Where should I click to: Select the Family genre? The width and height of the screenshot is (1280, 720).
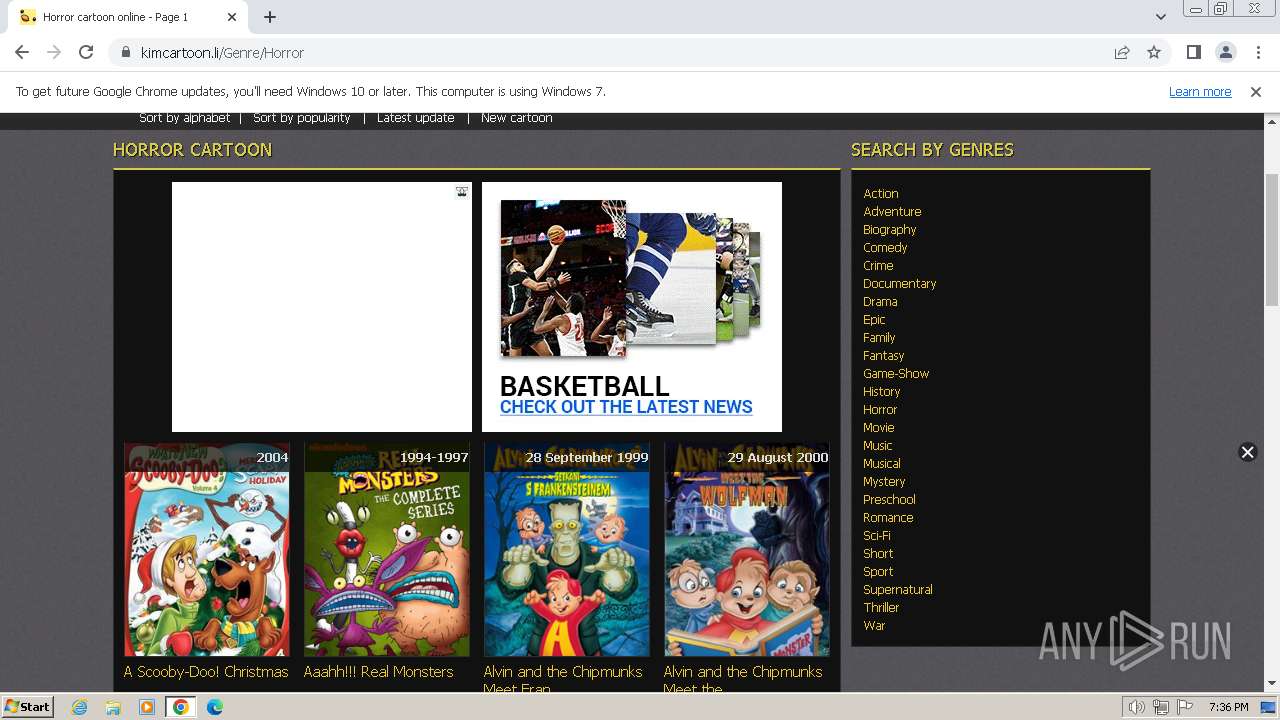[879, 338]
